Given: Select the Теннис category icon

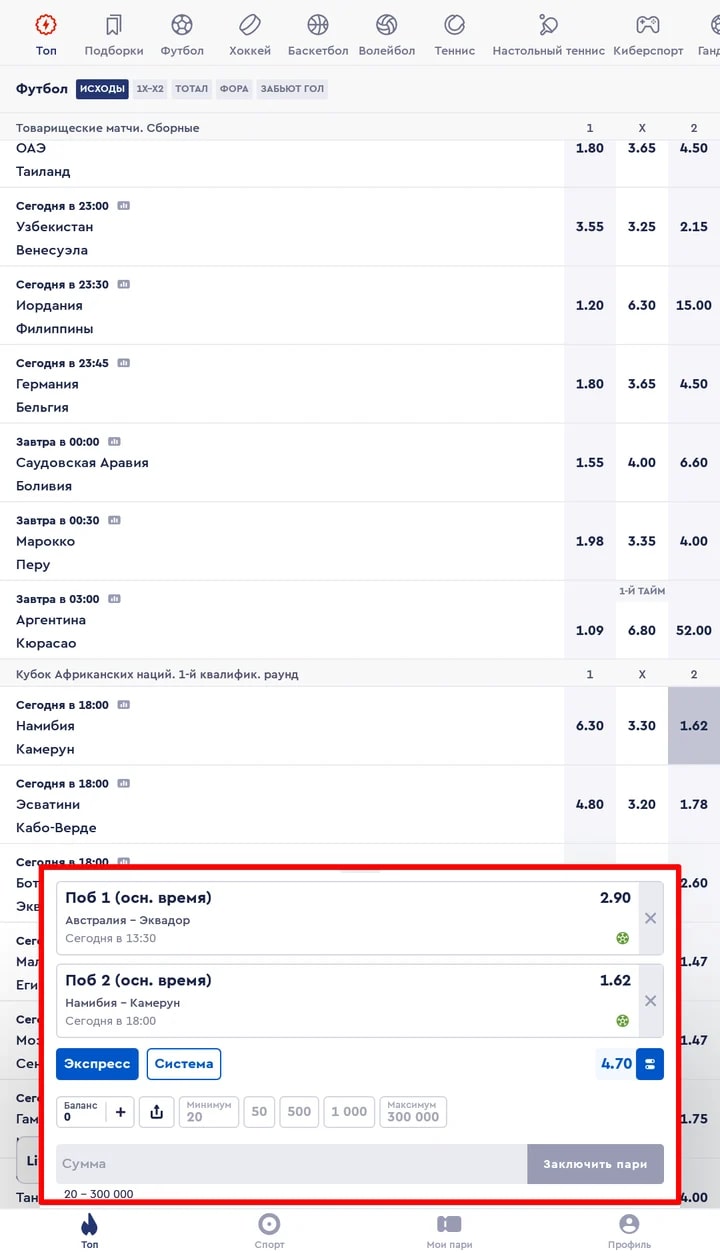Looking at the screenshot, I should point(455,25).
